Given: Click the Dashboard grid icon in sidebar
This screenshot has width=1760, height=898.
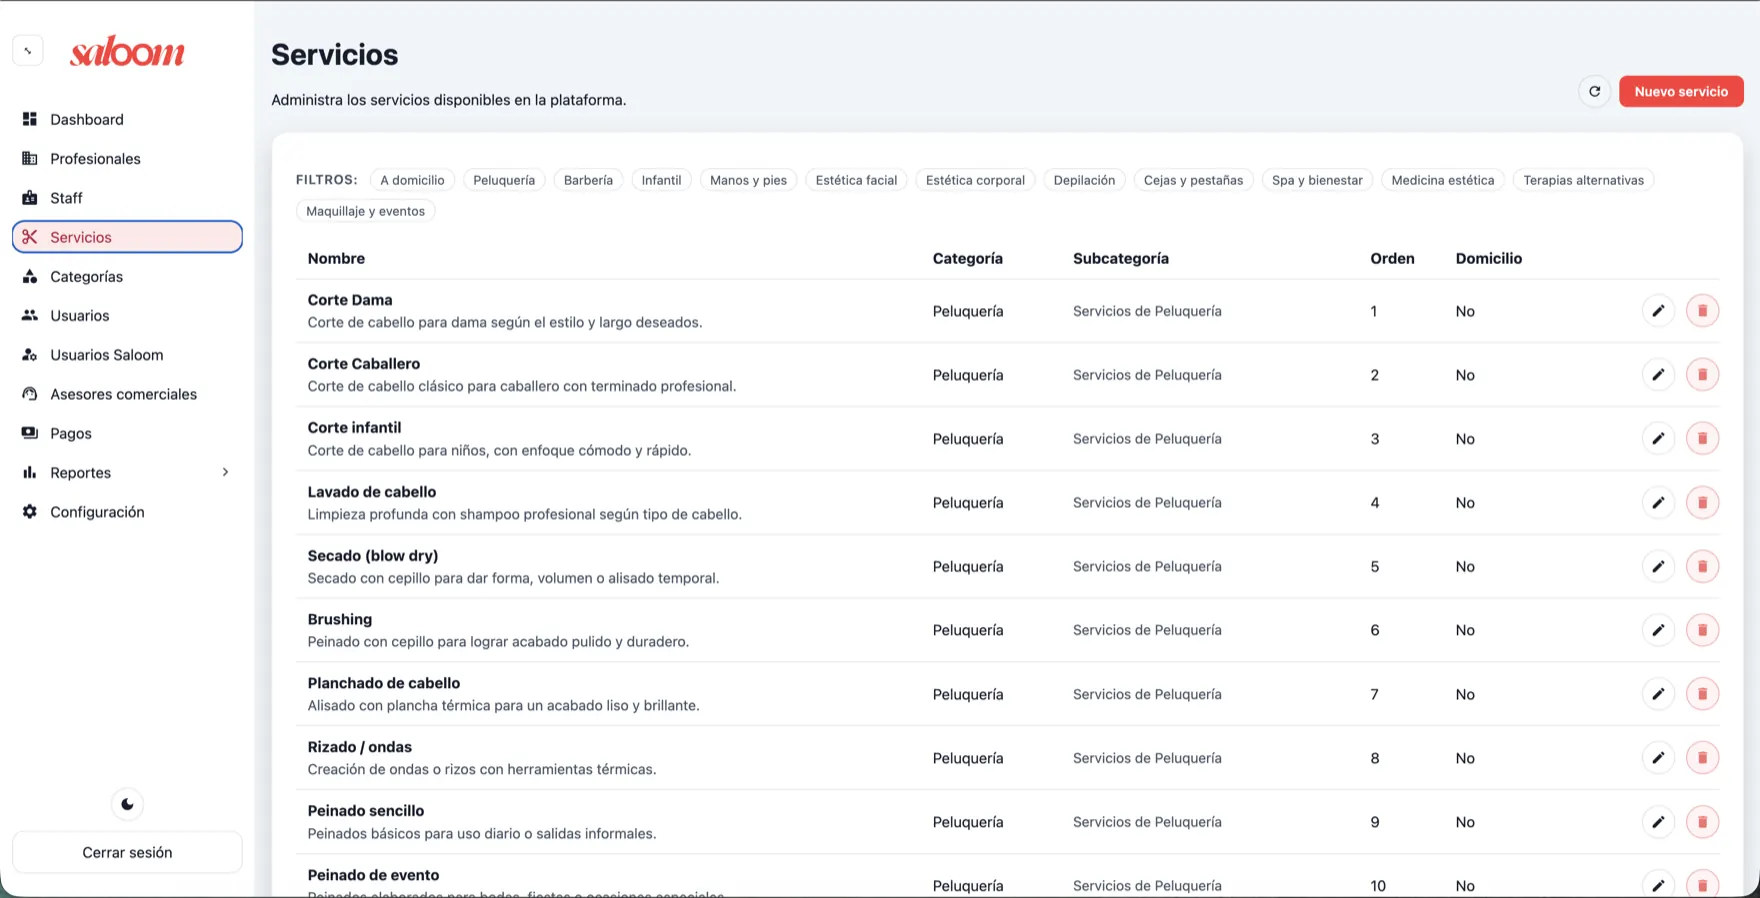Looking at the screenshot, I should [x=30, y=119].
